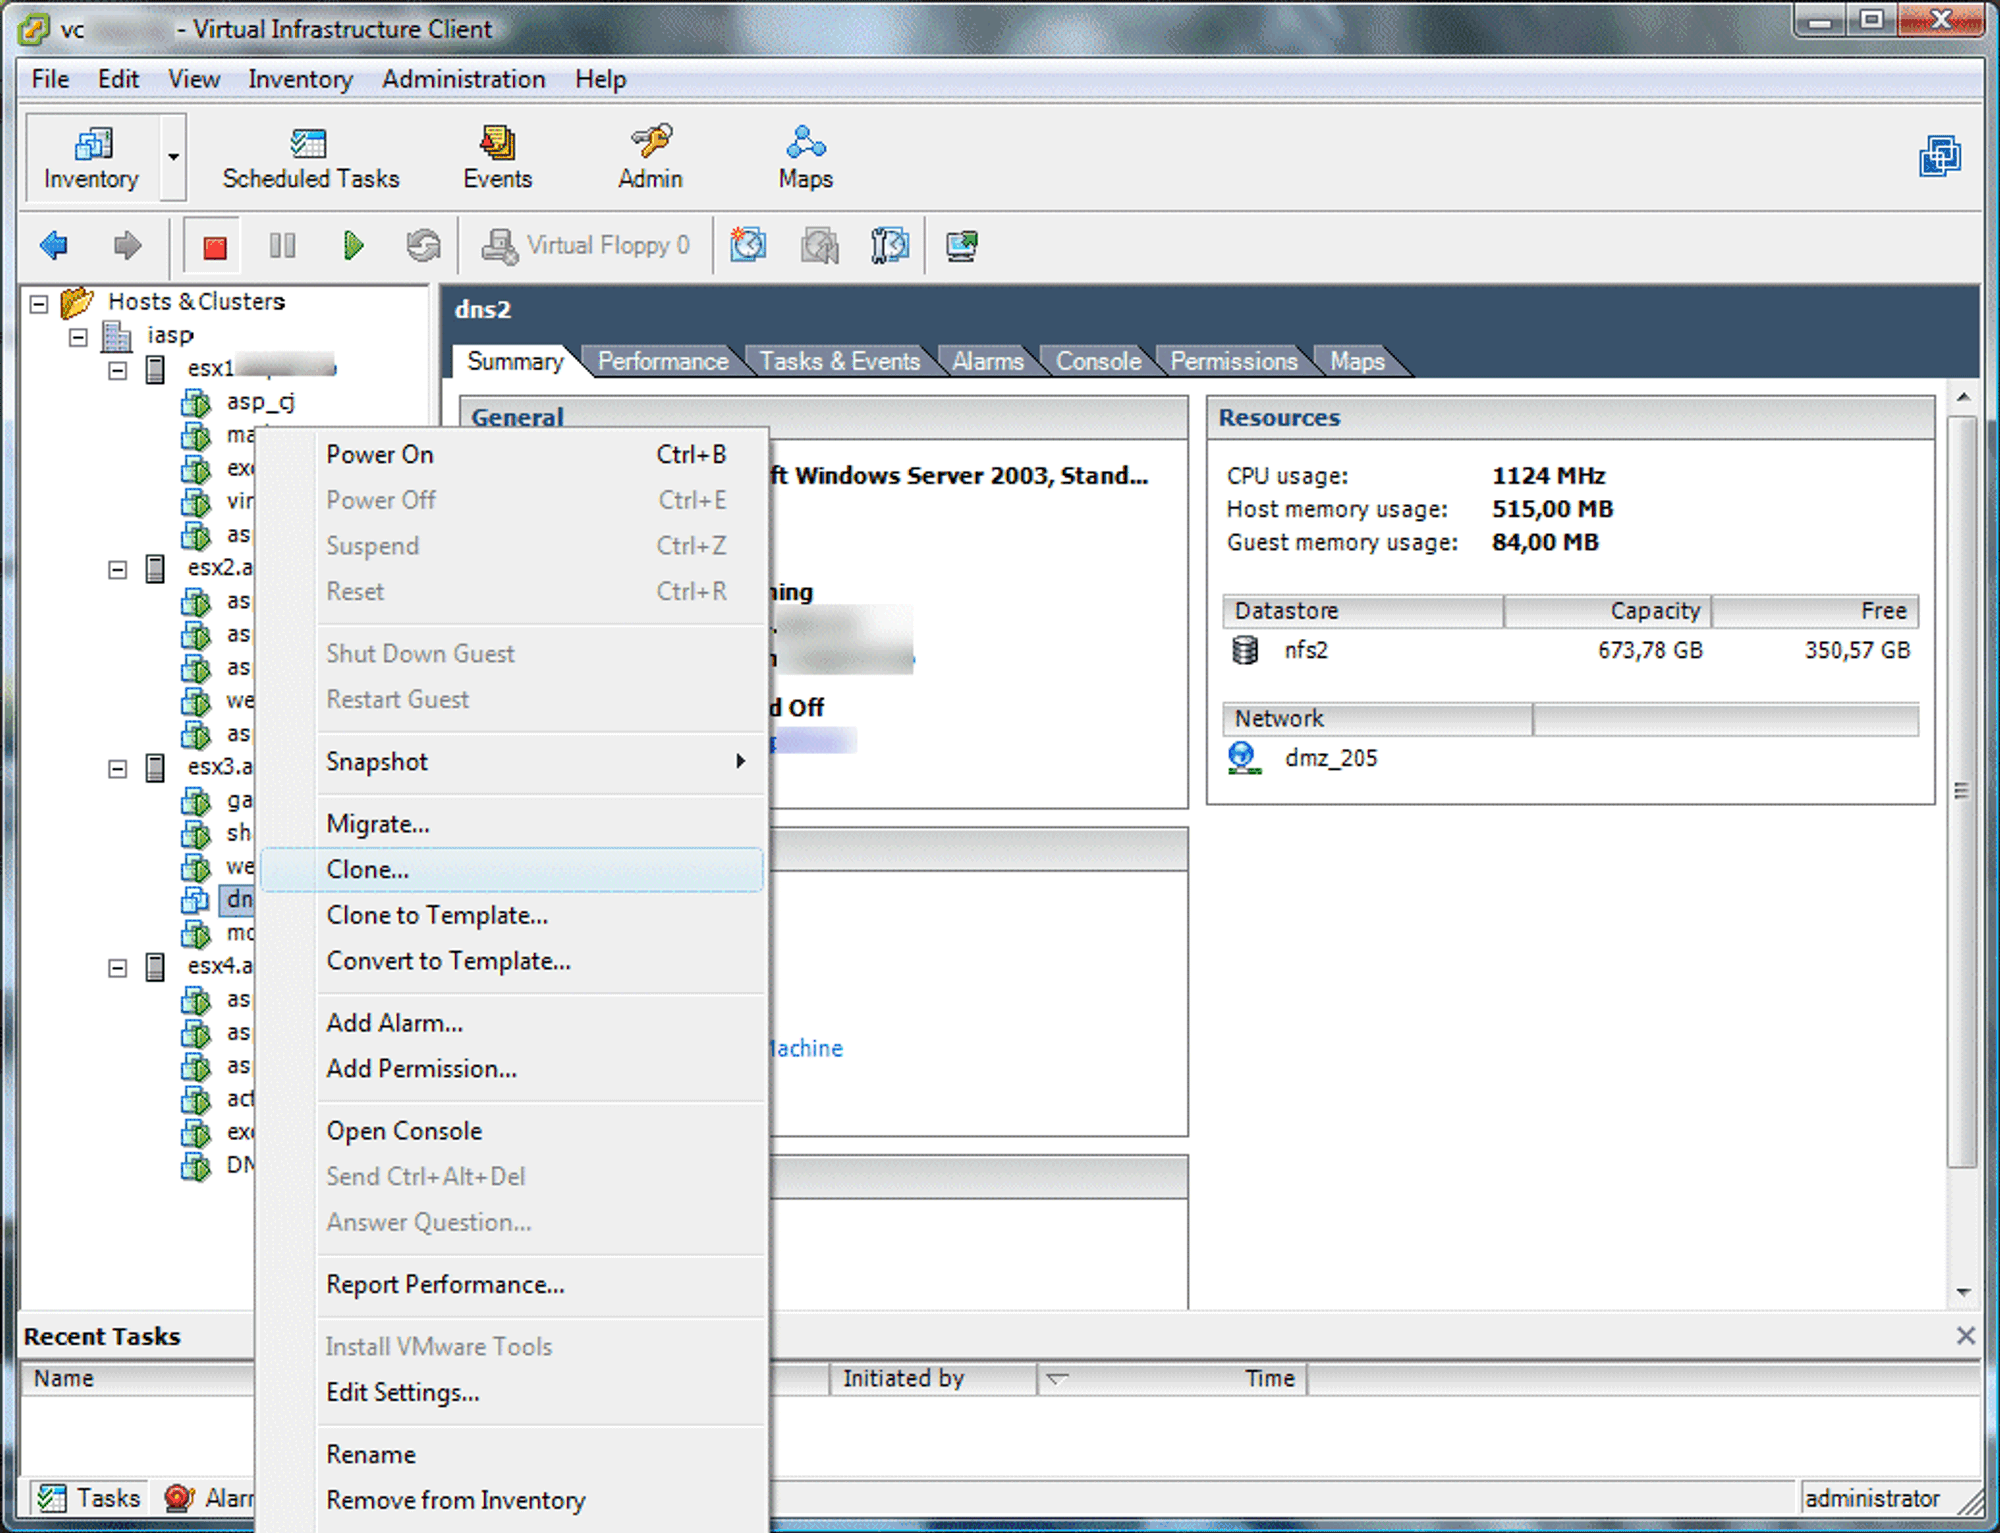Viewport: 2000px width, 1533px height.
Task: Open the Inventory menu
Action: pyautogui.click(x=300, y=79)
